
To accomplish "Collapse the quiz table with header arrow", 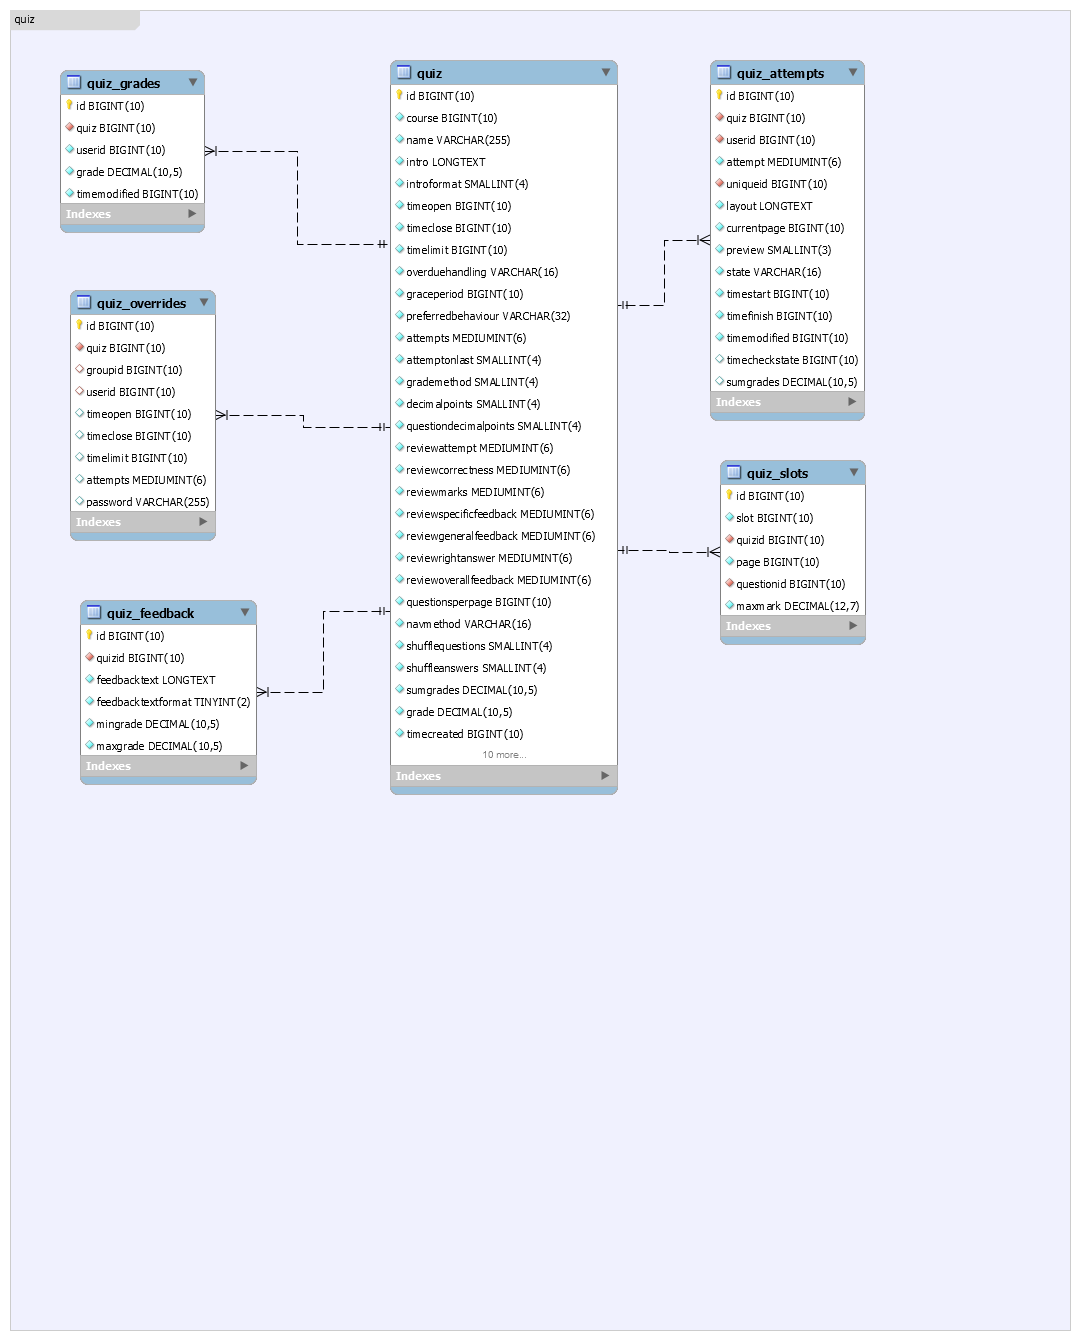I will click(606, 73).
